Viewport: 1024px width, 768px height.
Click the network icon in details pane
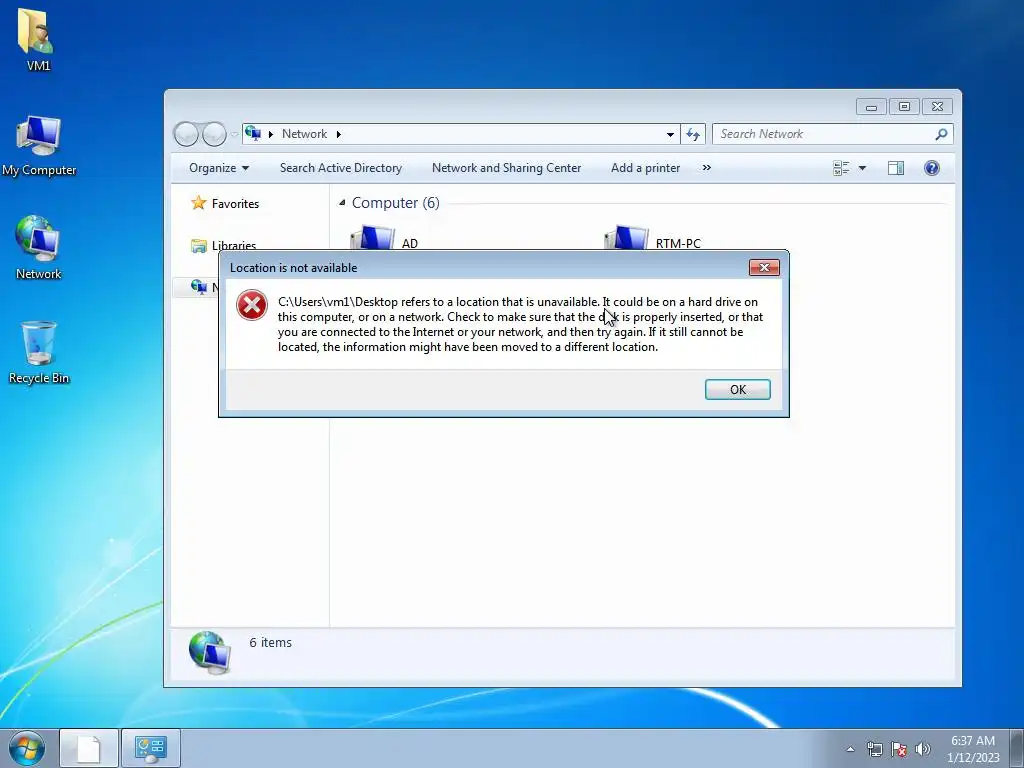coord(209,652)
